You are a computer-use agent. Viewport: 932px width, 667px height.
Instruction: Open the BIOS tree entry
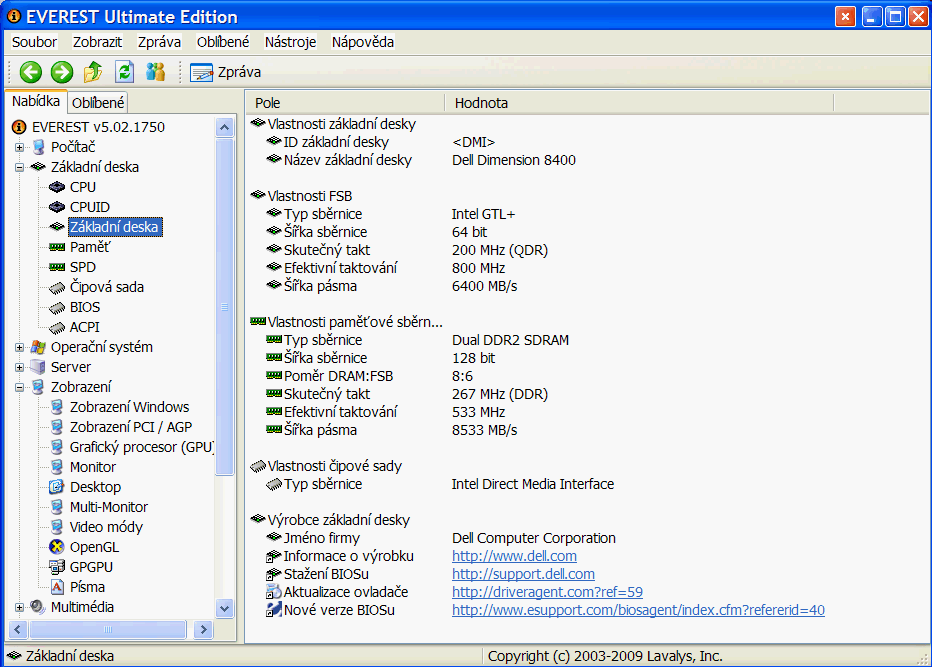pos(84,307)
